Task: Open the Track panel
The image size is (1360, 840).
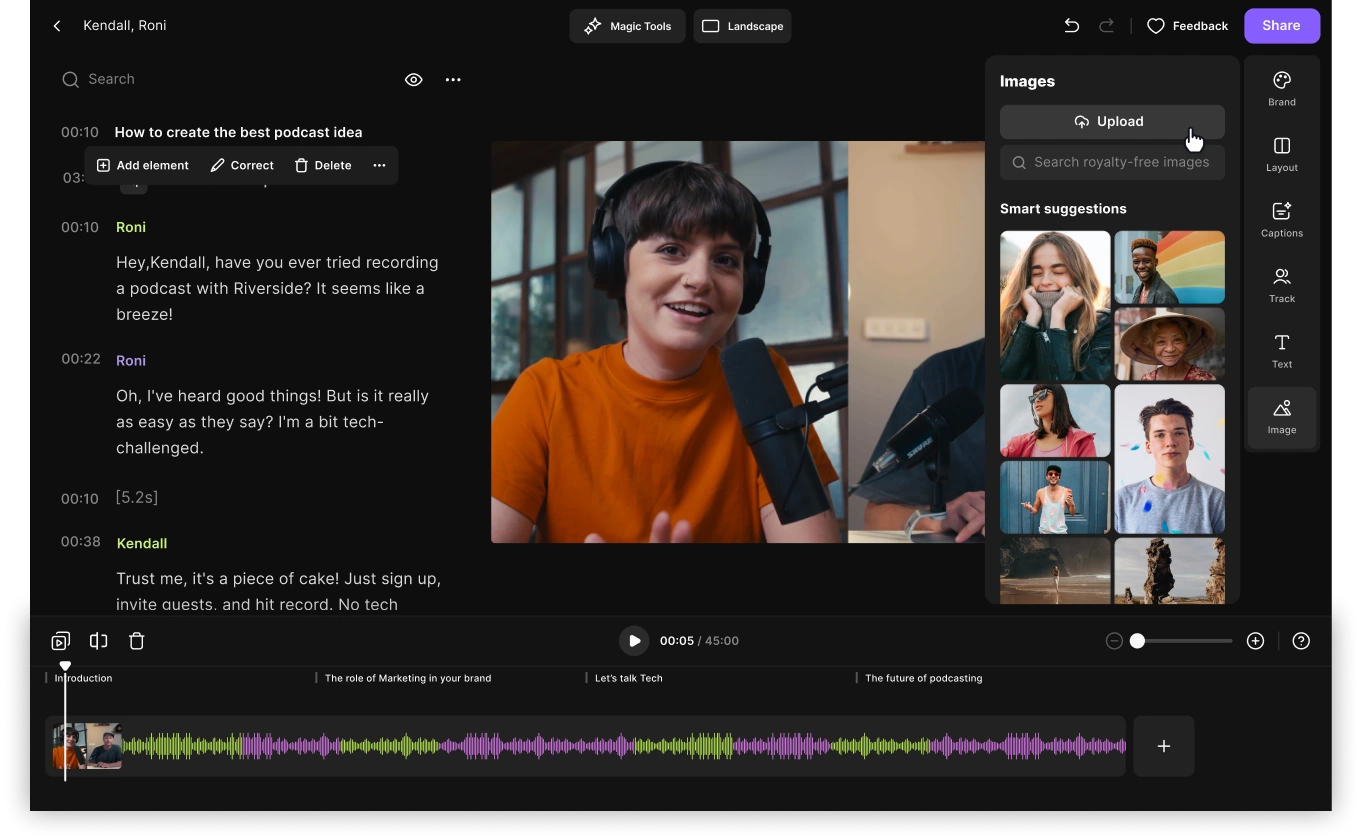Action: [x=1281, y=285]
